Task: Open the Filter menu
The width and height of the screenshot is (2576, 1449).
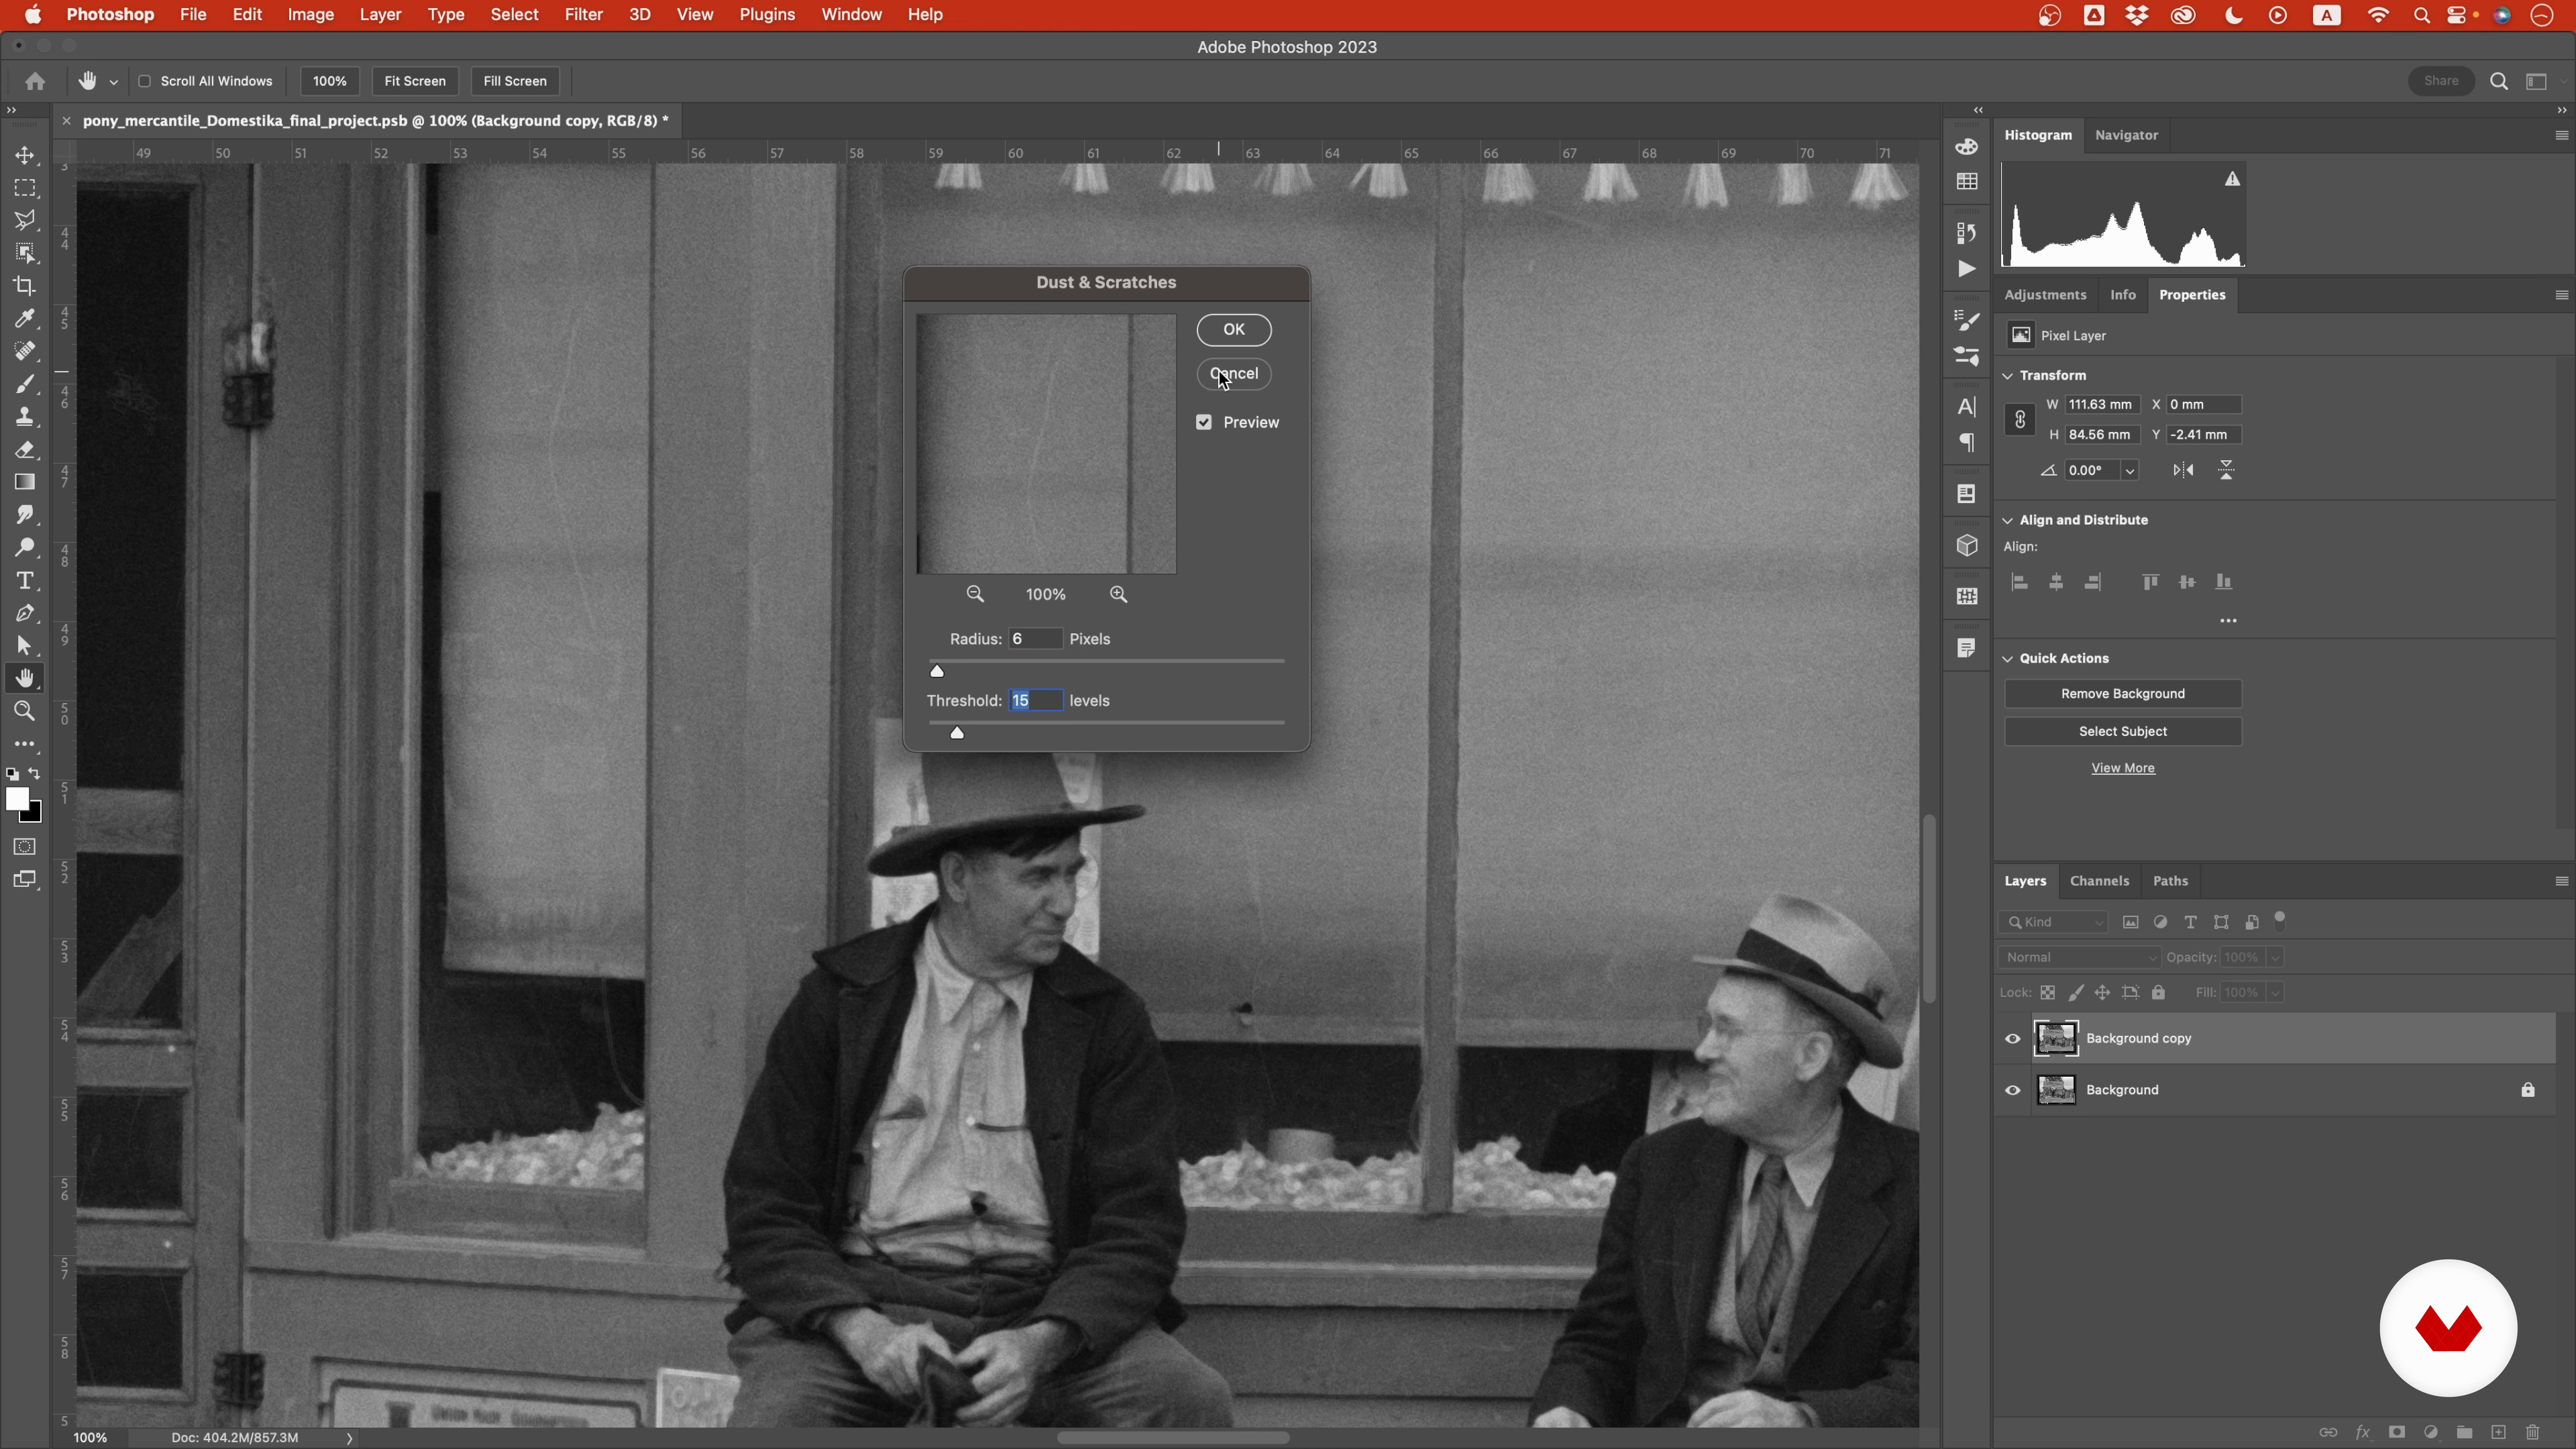Action: pyautogui.click(x=583, y=15)
